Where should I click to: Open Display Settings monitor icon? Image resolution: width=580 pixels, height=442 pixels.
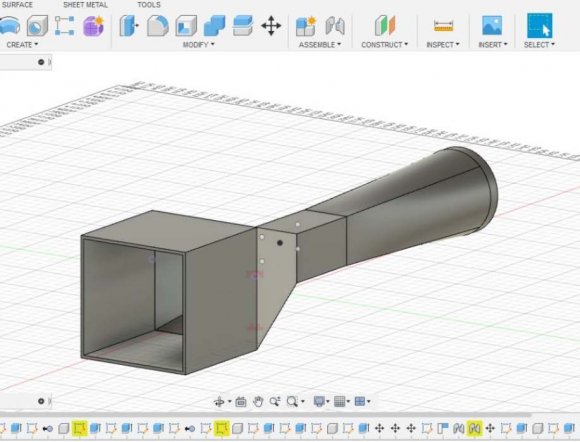(319, 401)
